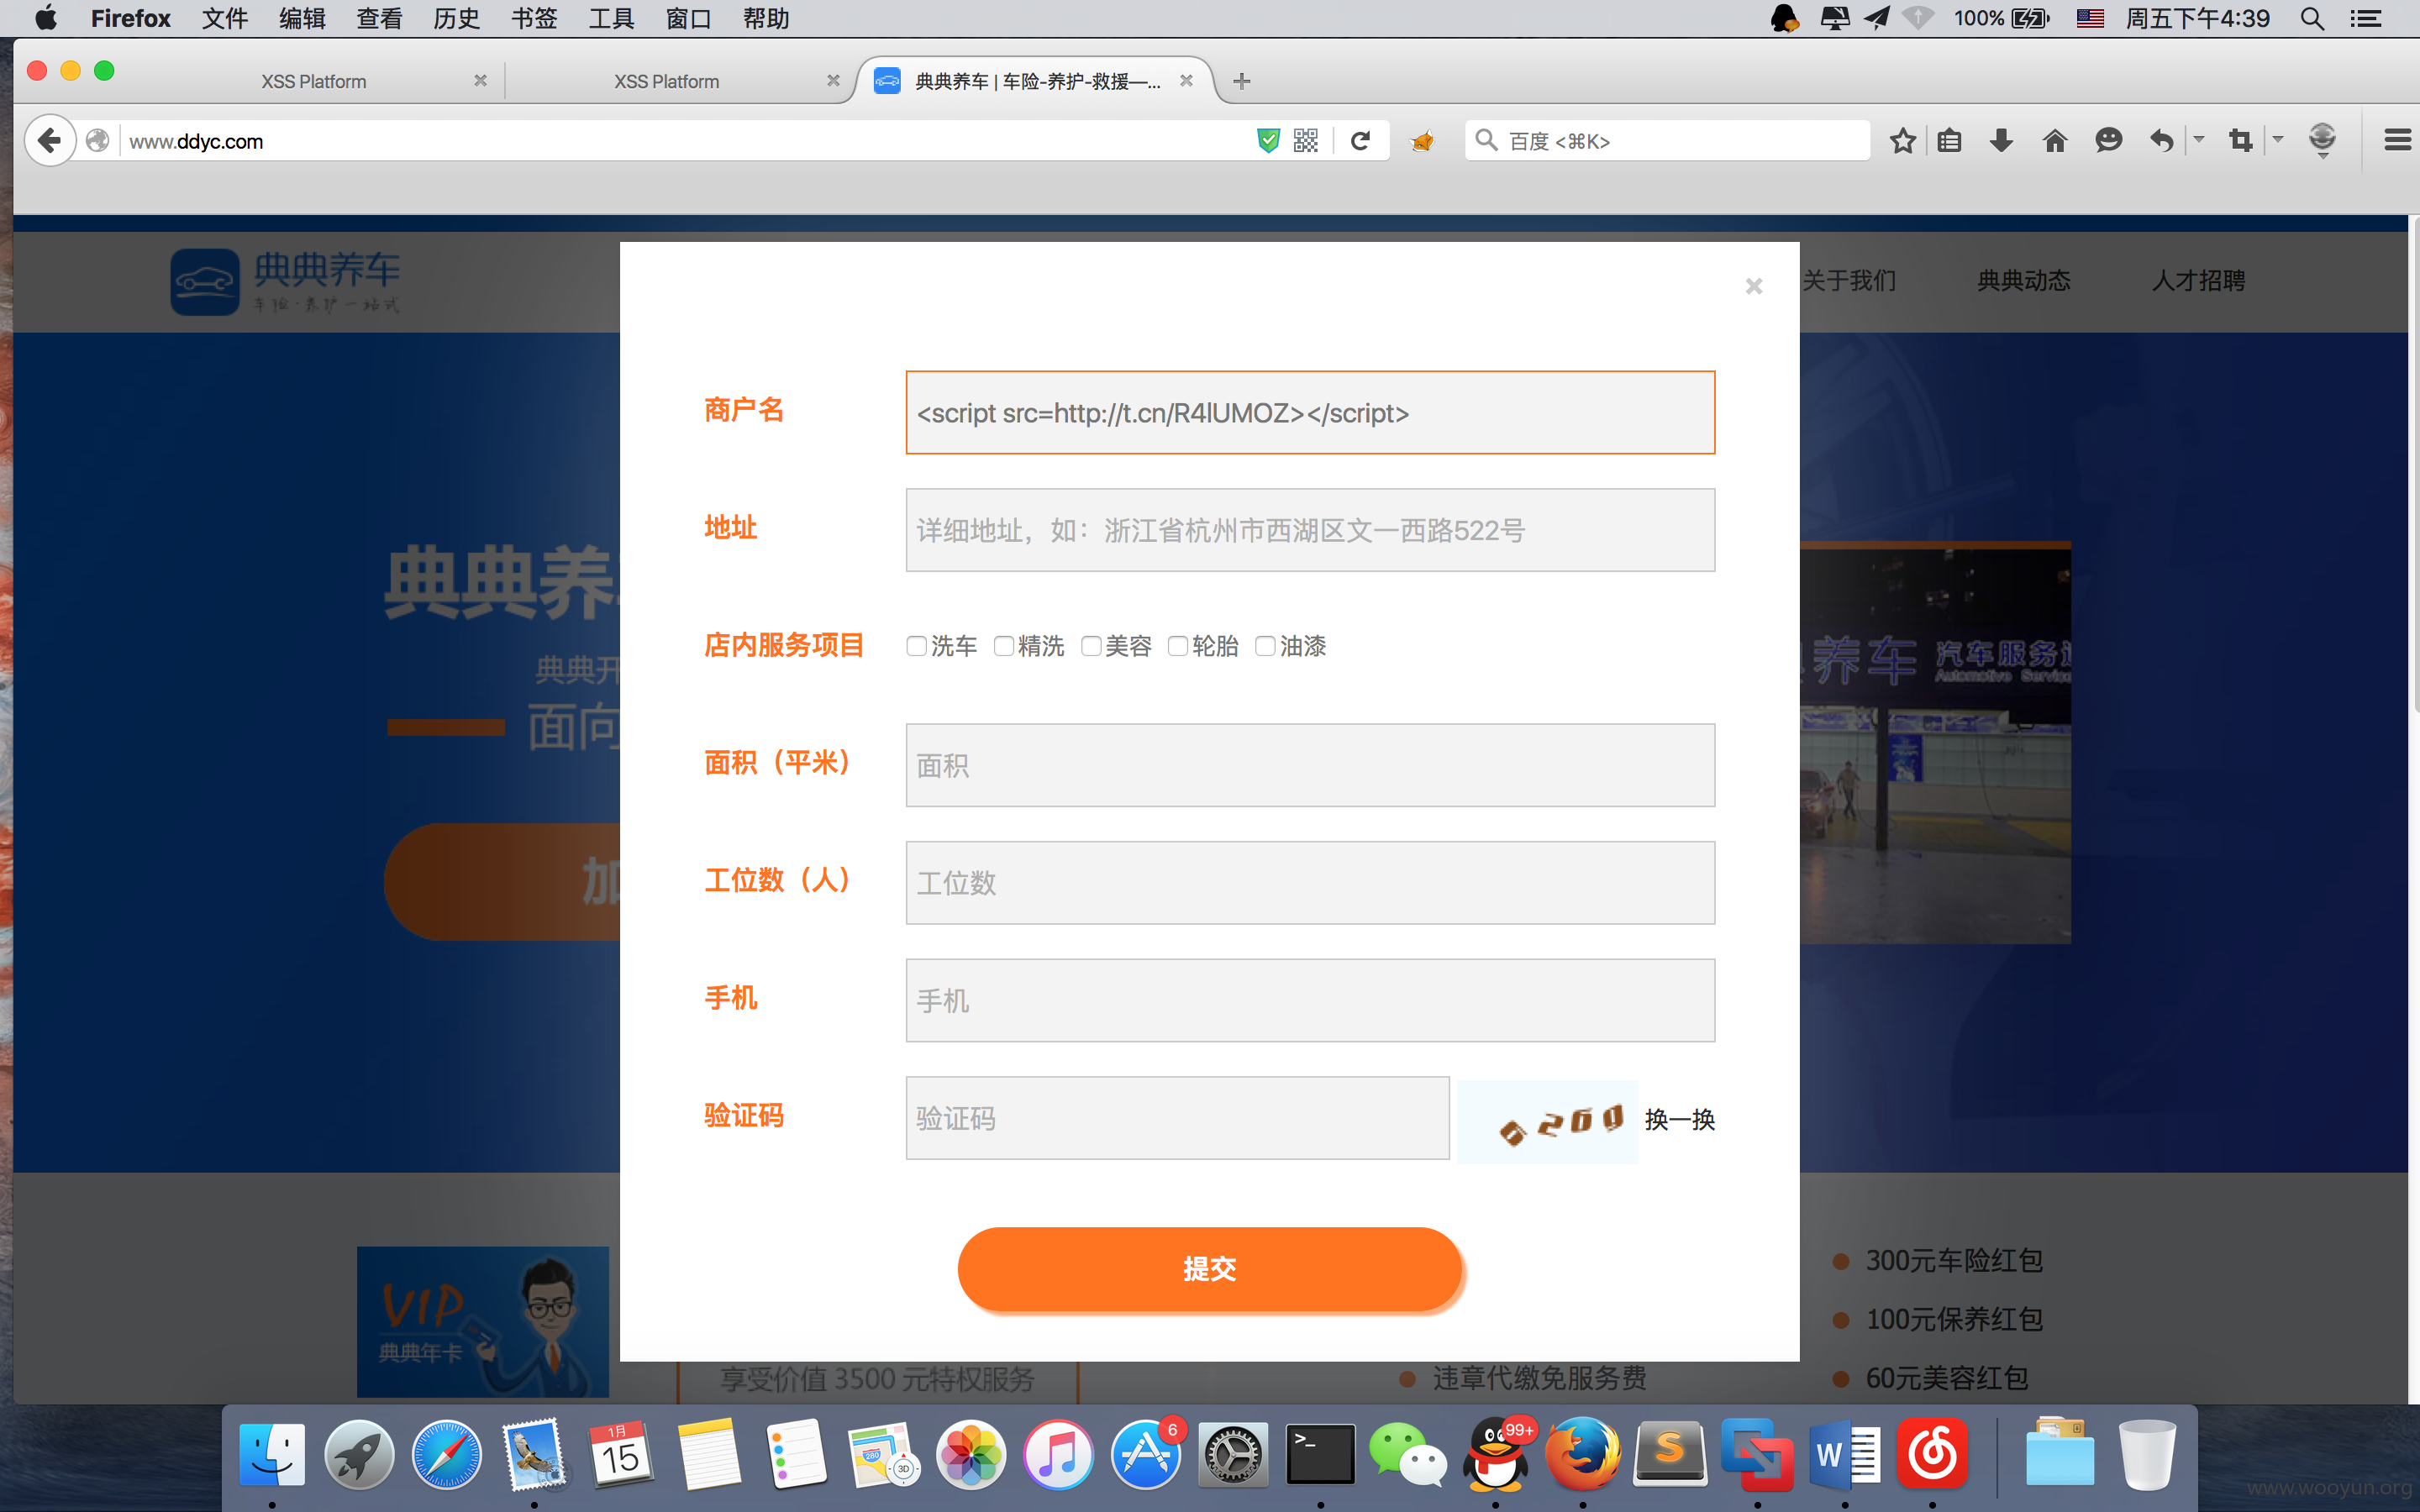Click the orange fox extension icon

(1422, 141)
